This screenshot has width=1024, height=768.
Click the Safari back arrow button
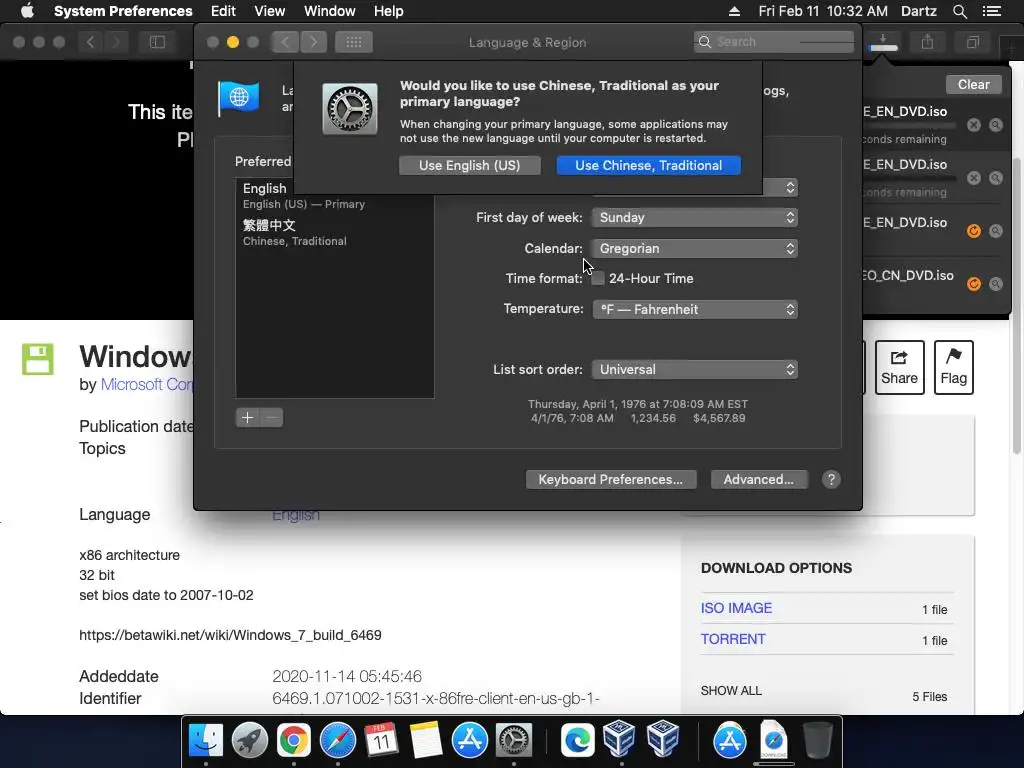click(91, 42)
